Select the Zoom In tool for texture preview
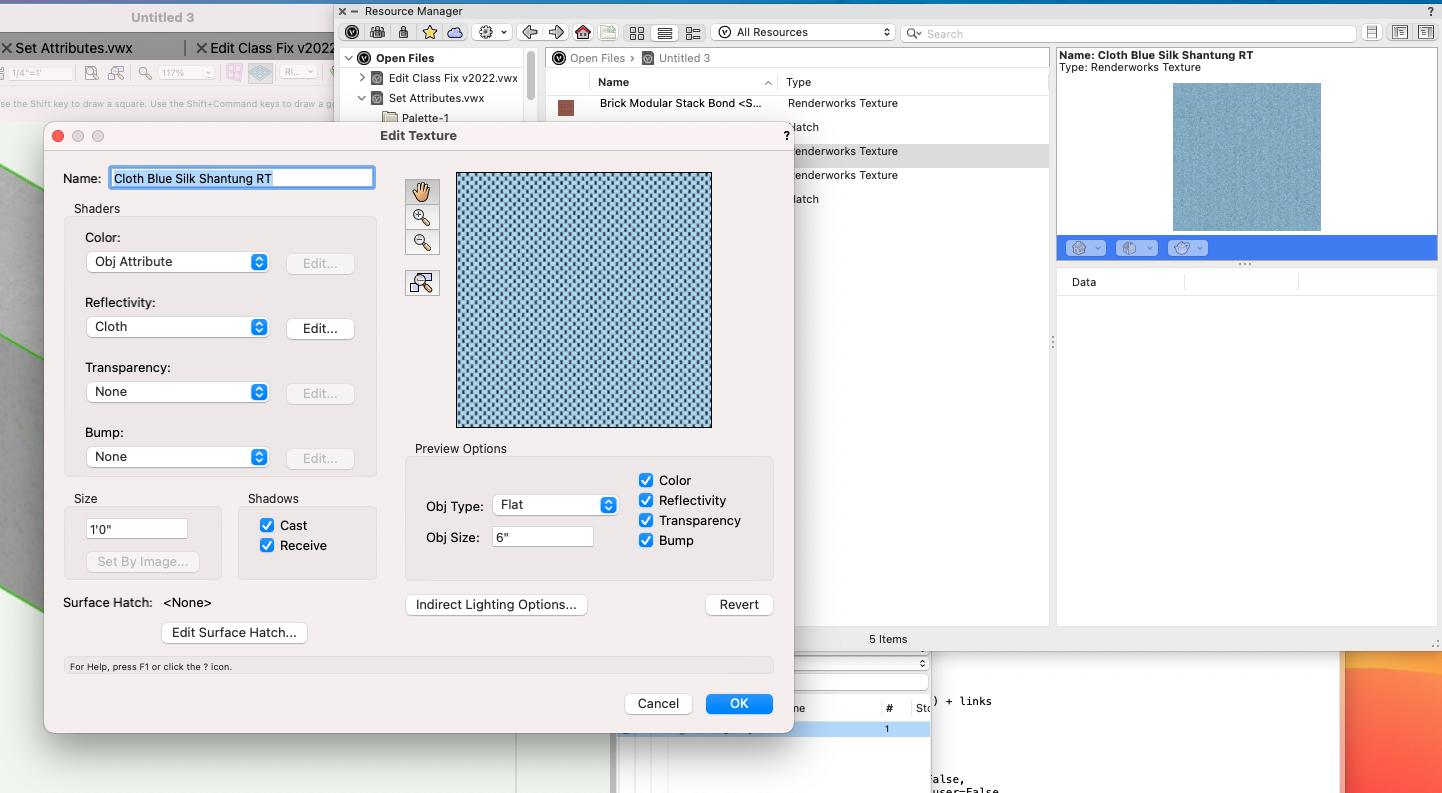This screenshot has height=793, width=1442. tap(422, 216)
